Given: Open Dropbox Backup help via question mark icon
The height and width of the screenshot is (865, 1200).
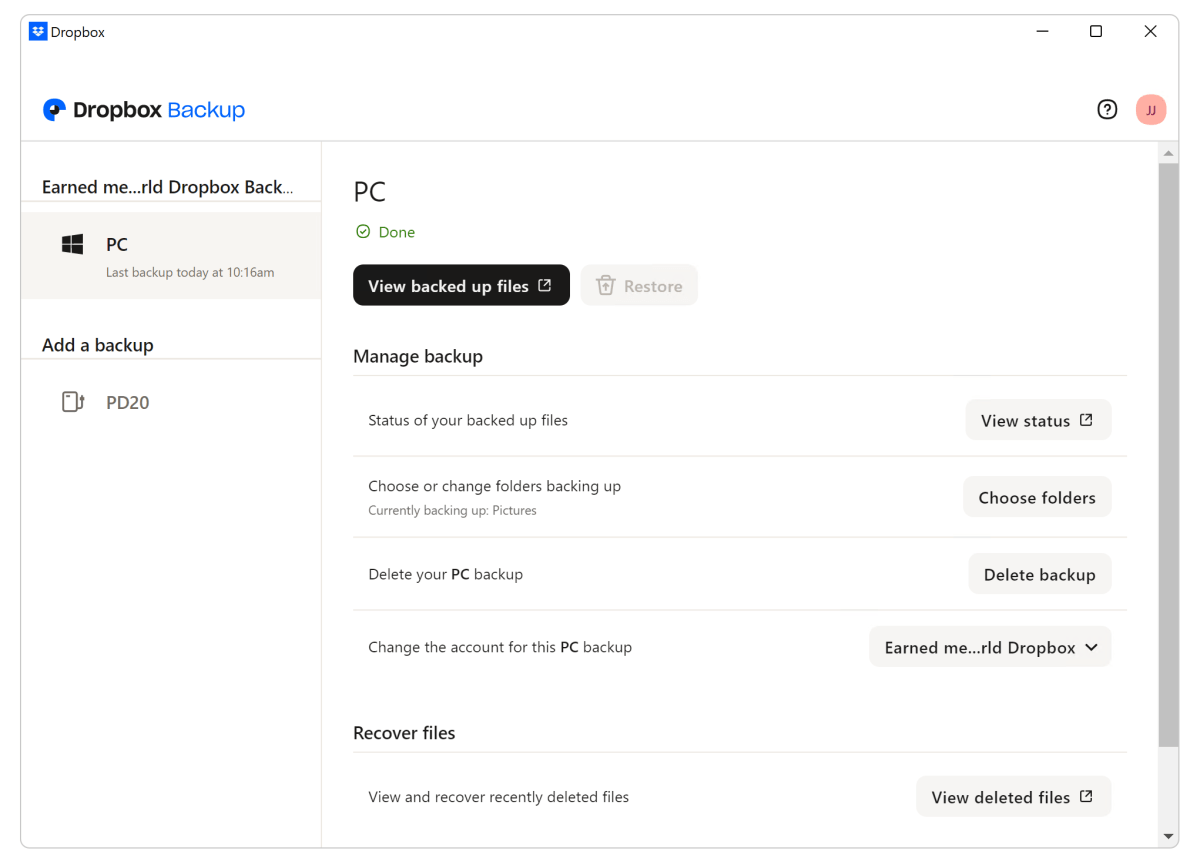Looking at the screenshot, I should click(x=1106, y=109).
